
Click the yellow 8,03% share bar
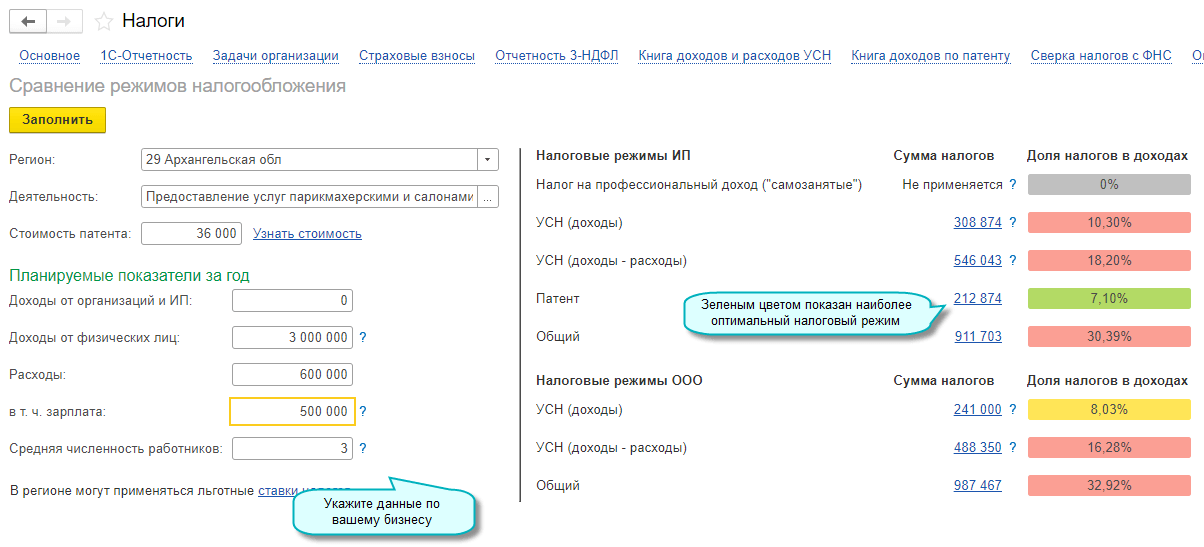click(x=1109, y=410)
